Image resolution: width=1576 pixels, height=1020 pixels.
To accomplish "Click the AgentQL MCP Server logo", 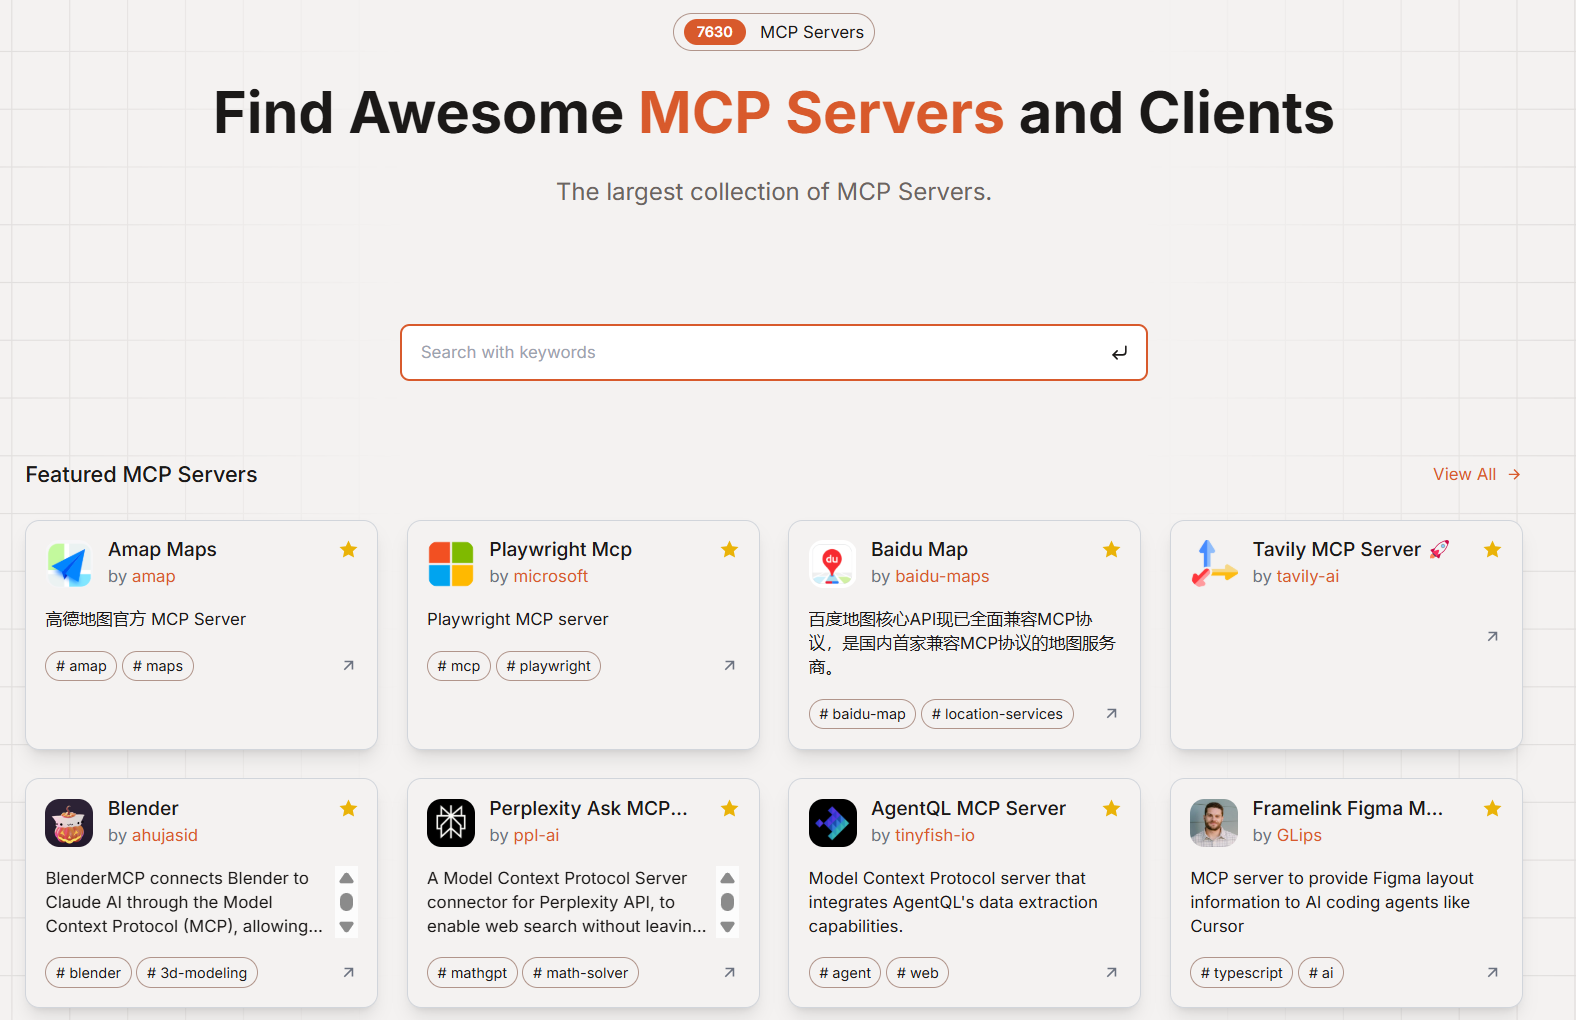I will 832,823.
